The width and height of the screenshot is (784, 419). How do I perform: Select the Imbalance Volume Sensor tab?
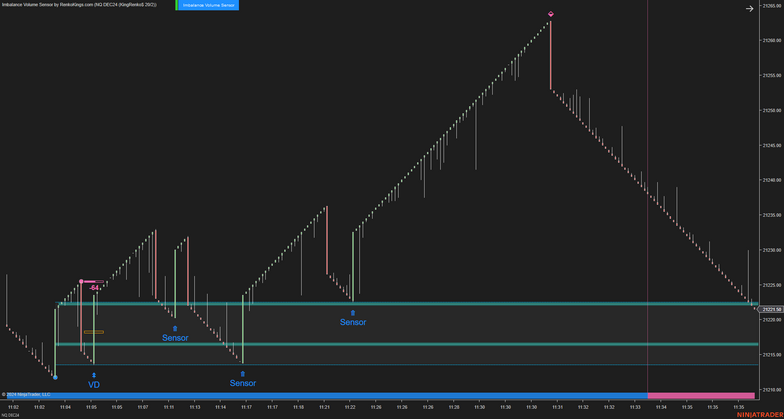pos(209,5)
